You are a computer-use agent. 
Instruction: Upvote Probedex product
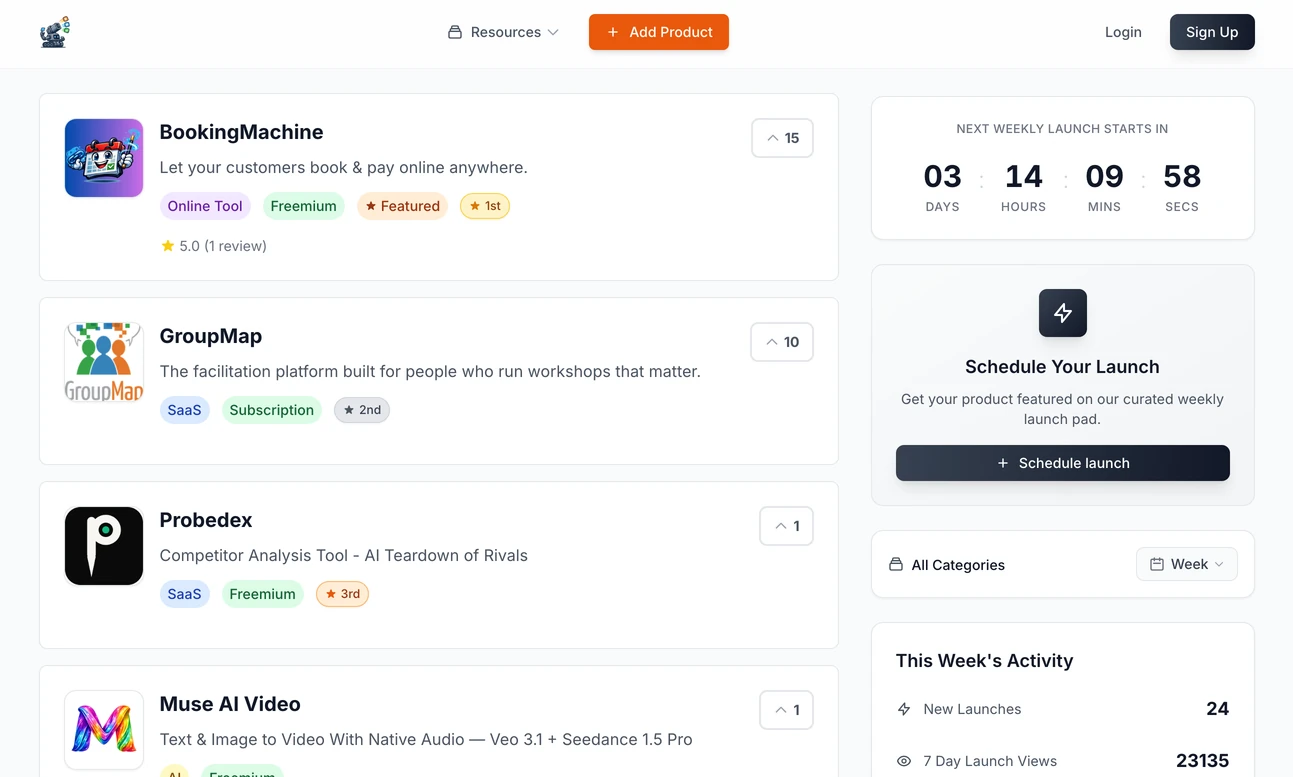pos(786,526)
